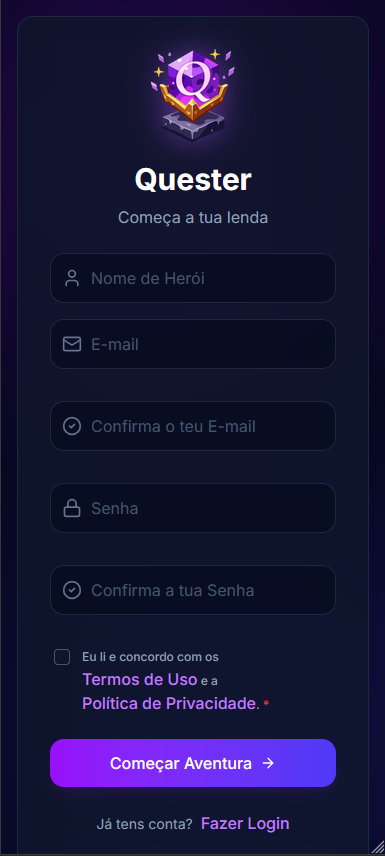Click the envelope mail icon
This screenshot has height=856, width=385.
click(x=72, y=344)
